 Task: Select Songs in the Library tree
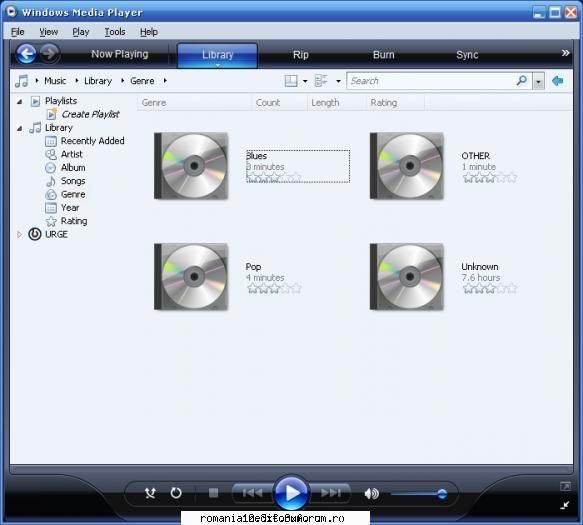click(73, 181)
